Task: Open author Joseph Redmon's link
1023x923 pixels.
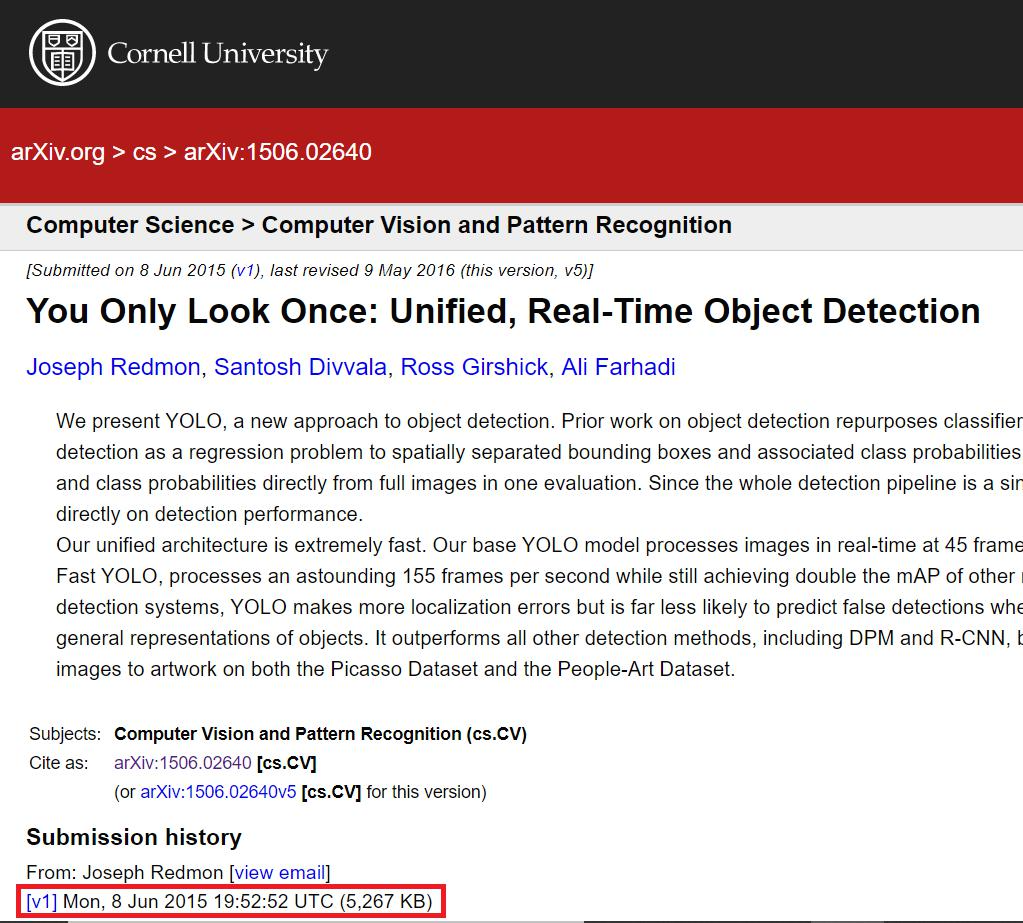Action: [113, 367]
